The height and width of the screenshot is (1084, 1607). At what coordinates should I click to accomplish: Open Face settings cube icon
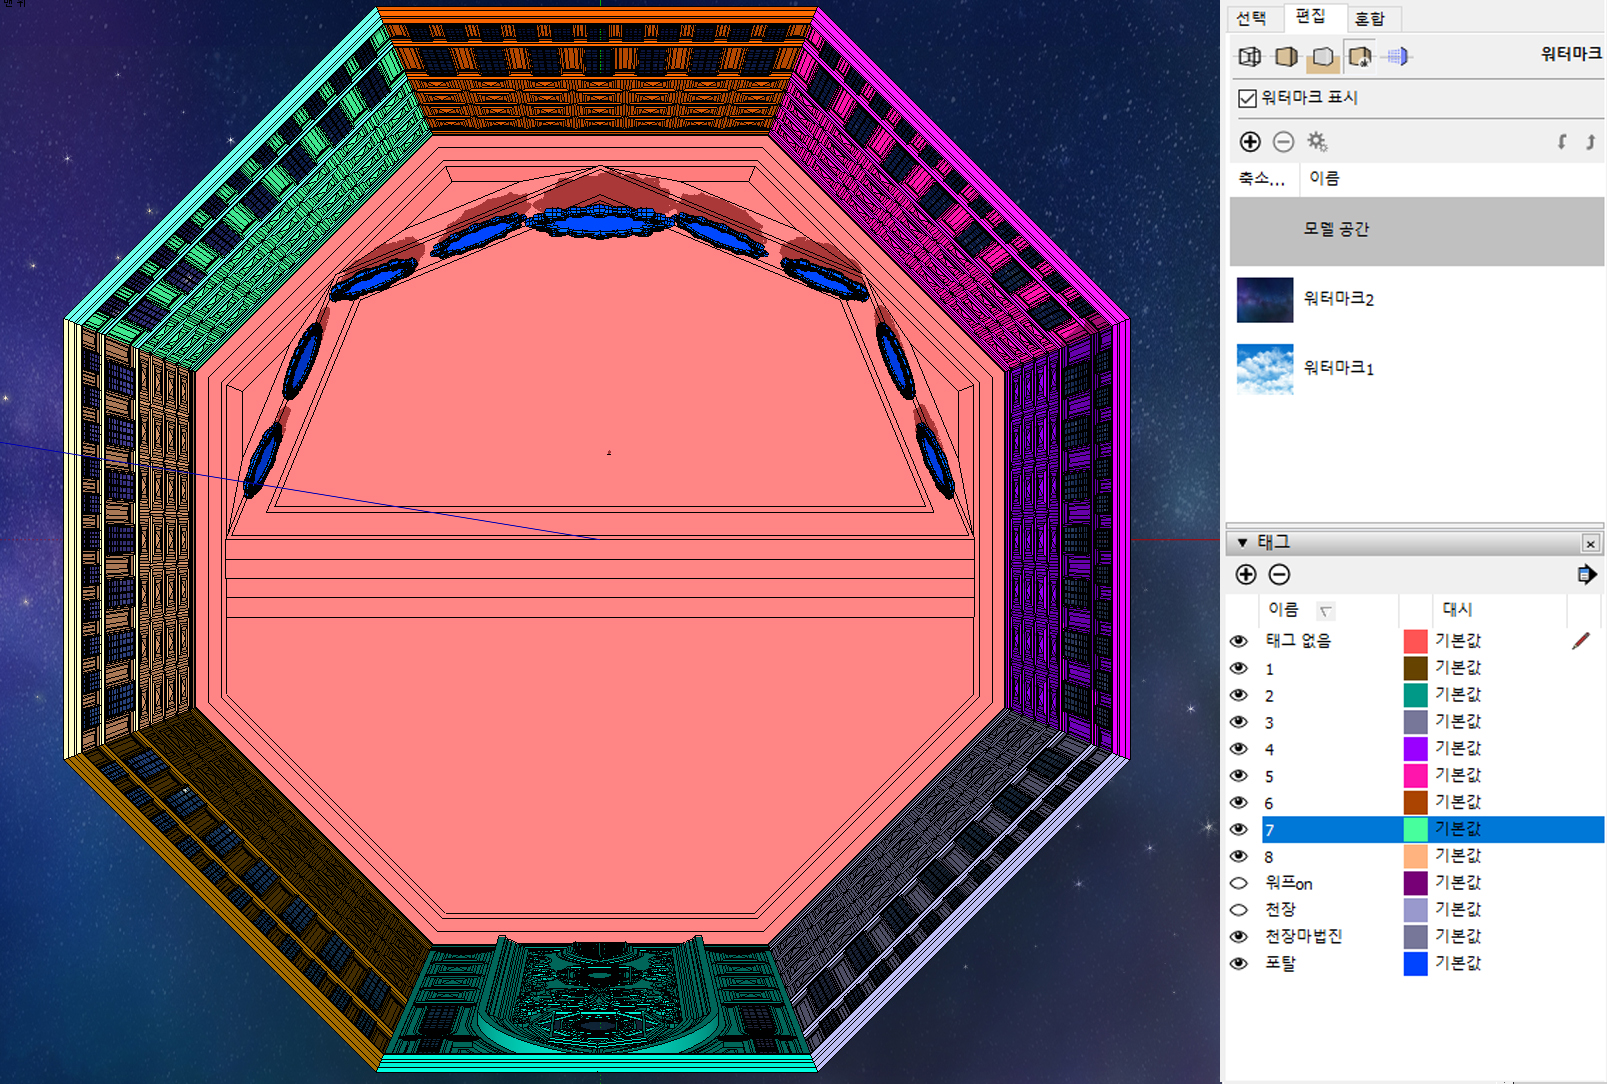(x=1286, y=57)
